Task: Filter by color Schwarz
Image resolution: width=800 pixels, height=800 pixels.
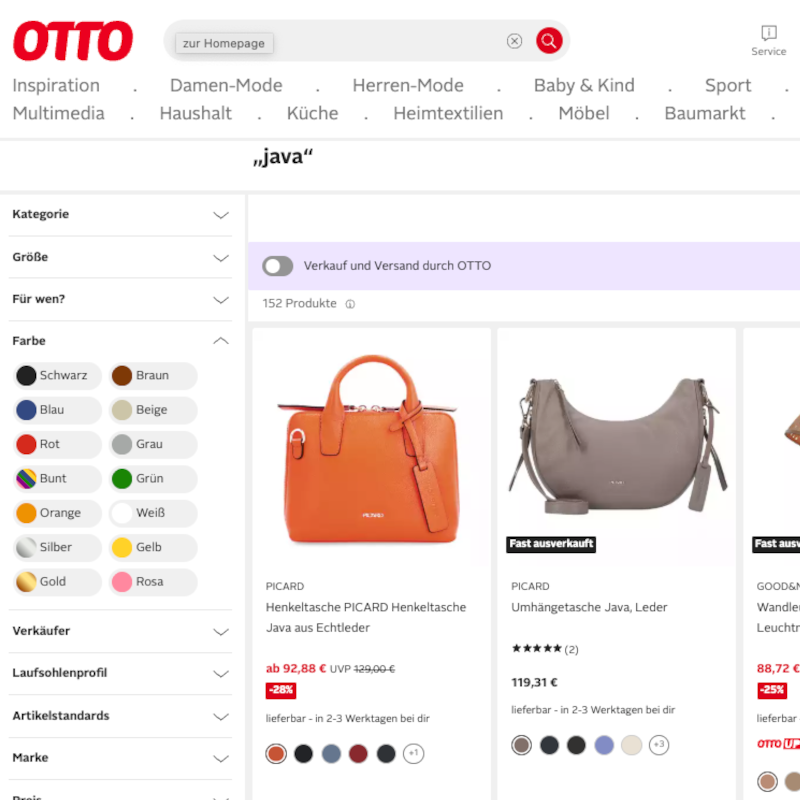Action: pos(57,376)
